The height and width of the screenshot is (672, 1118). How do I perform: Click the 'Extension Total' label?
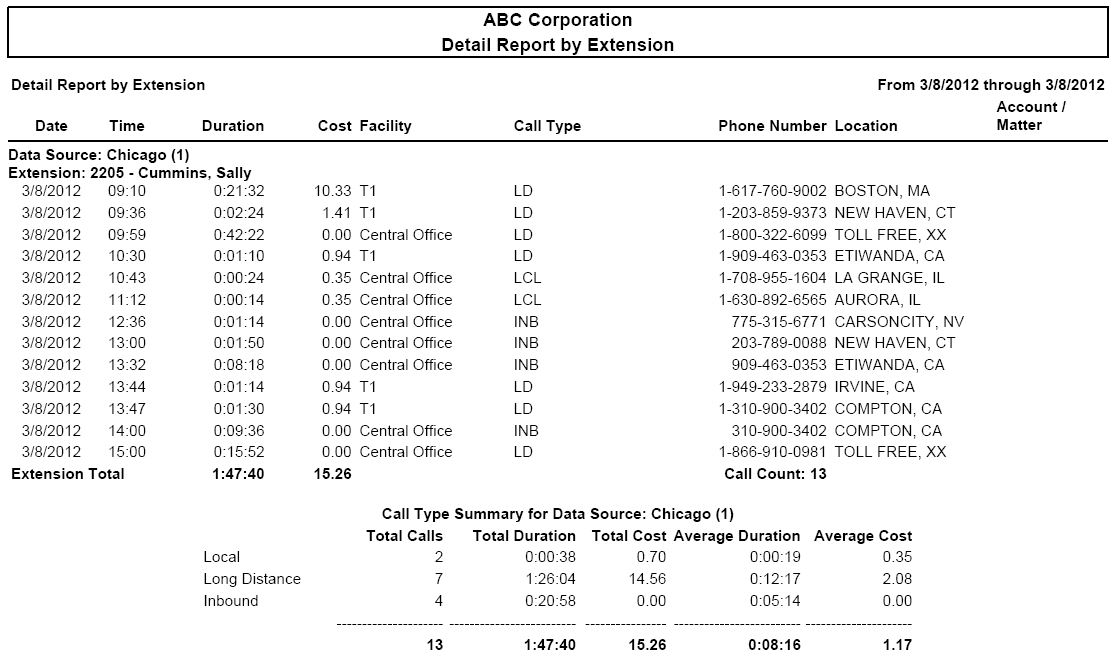(68, 474)
